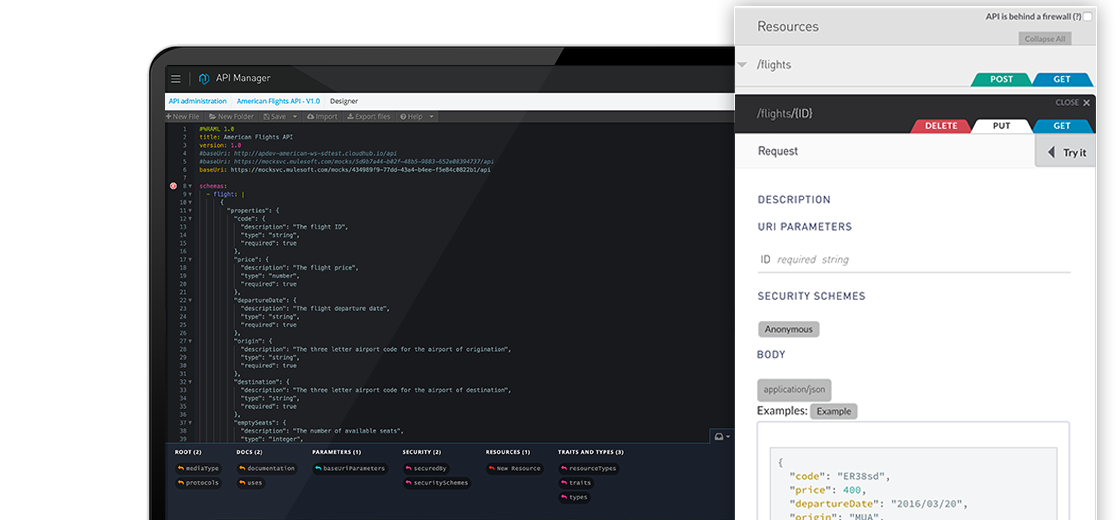
Task: Switch to the DELETE method tab
Action: click(x=940, y=126)
